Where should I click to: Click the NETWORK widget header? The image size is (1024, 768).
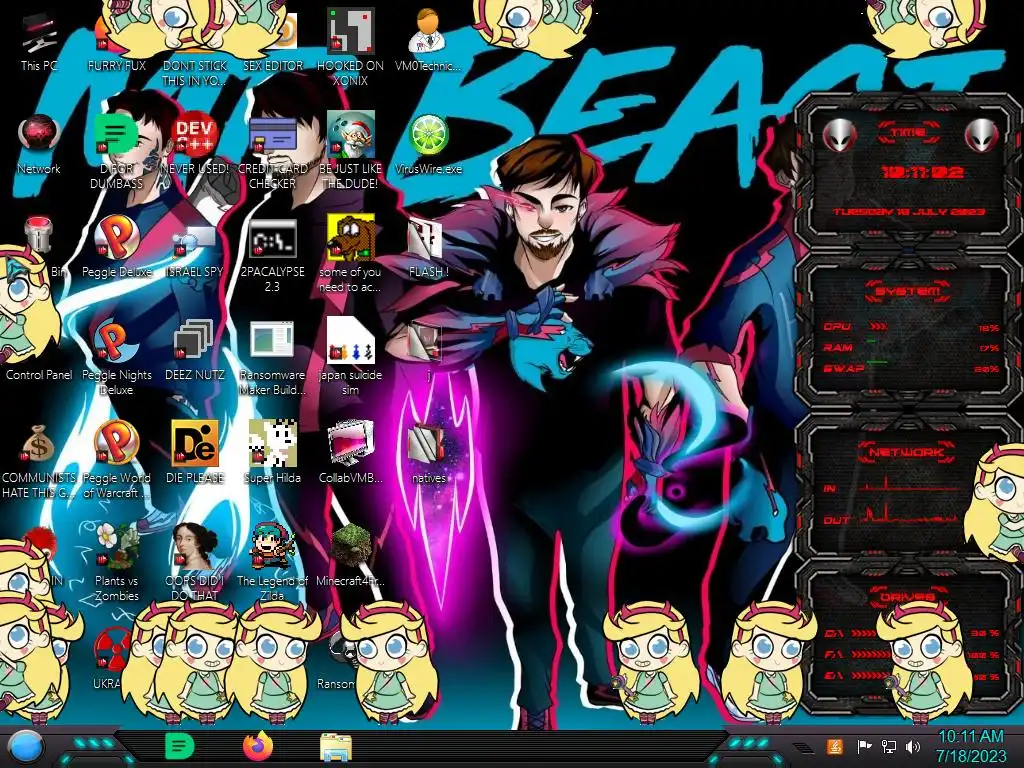click(907, 452)
